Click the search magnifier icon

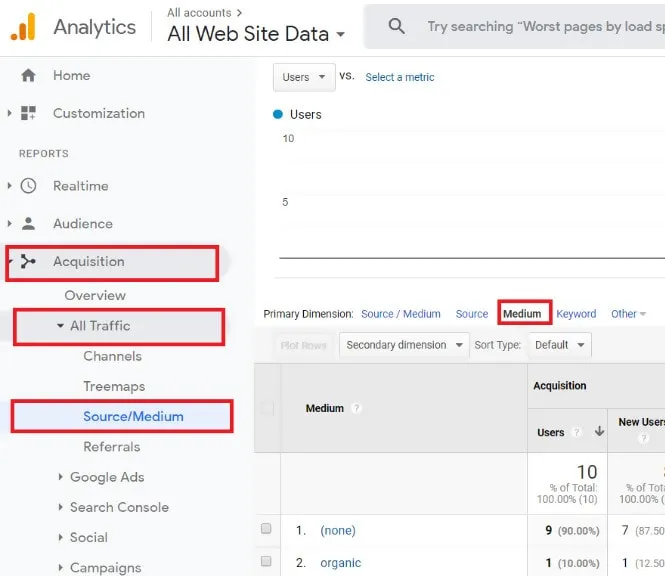(397, 27)
